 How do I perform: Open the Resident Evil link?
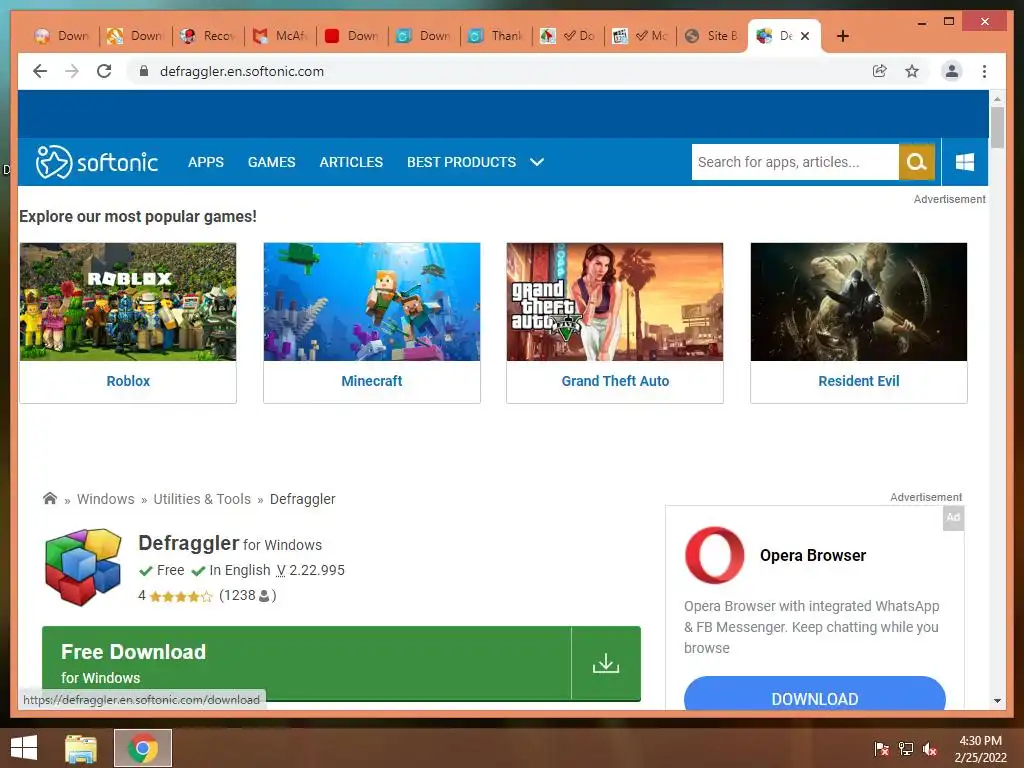point(859,381)
